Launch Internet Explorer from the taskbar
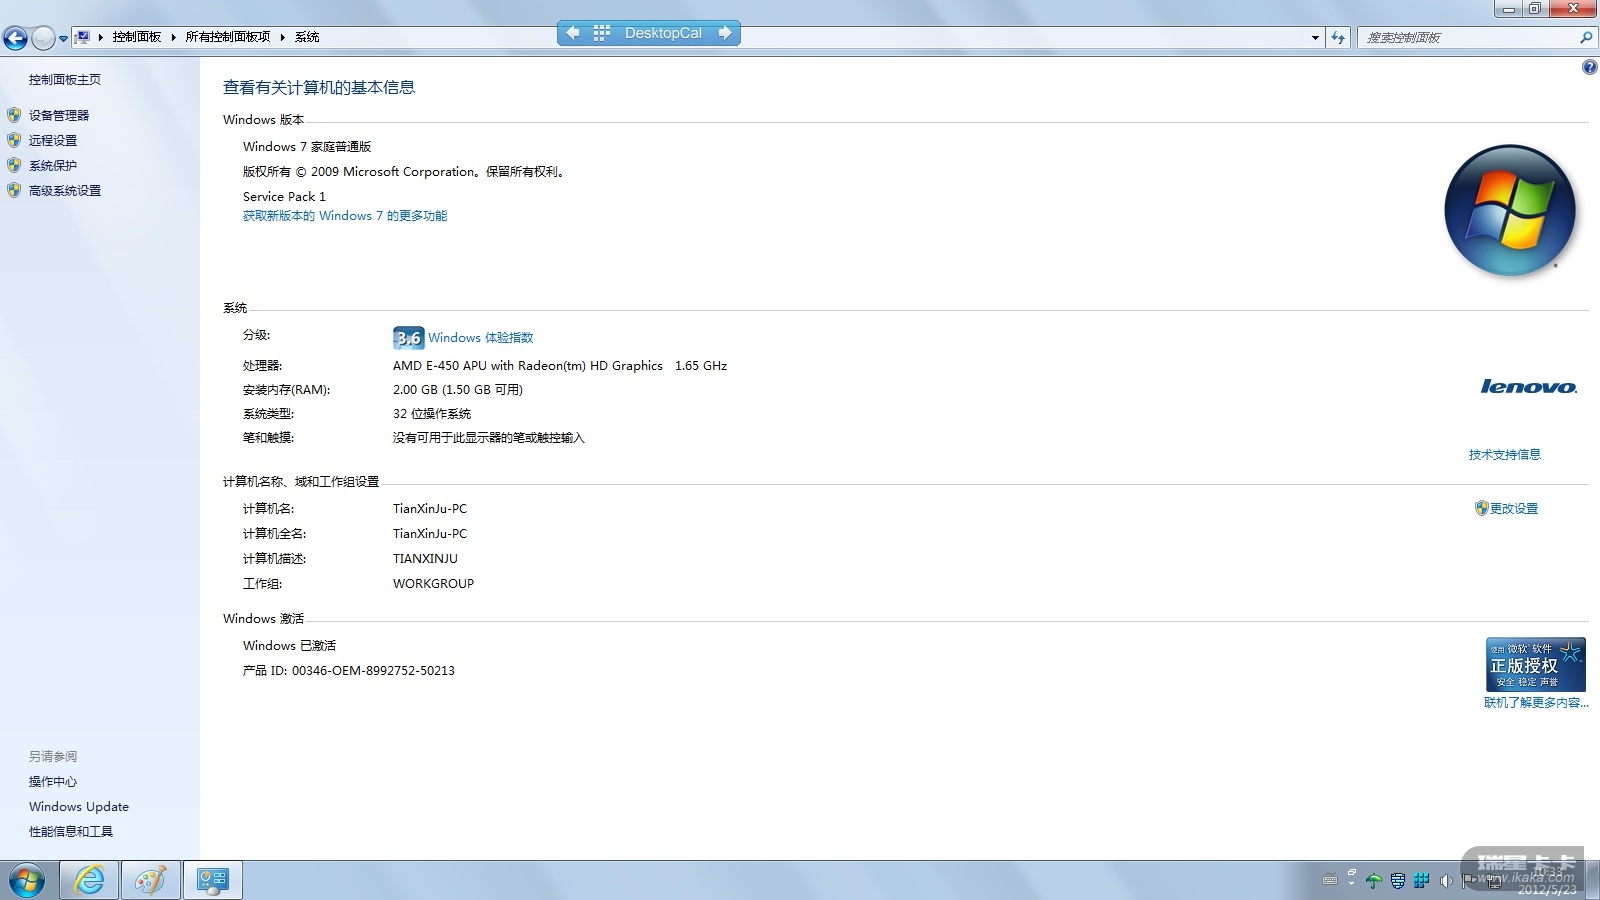 tap(89, 880)
